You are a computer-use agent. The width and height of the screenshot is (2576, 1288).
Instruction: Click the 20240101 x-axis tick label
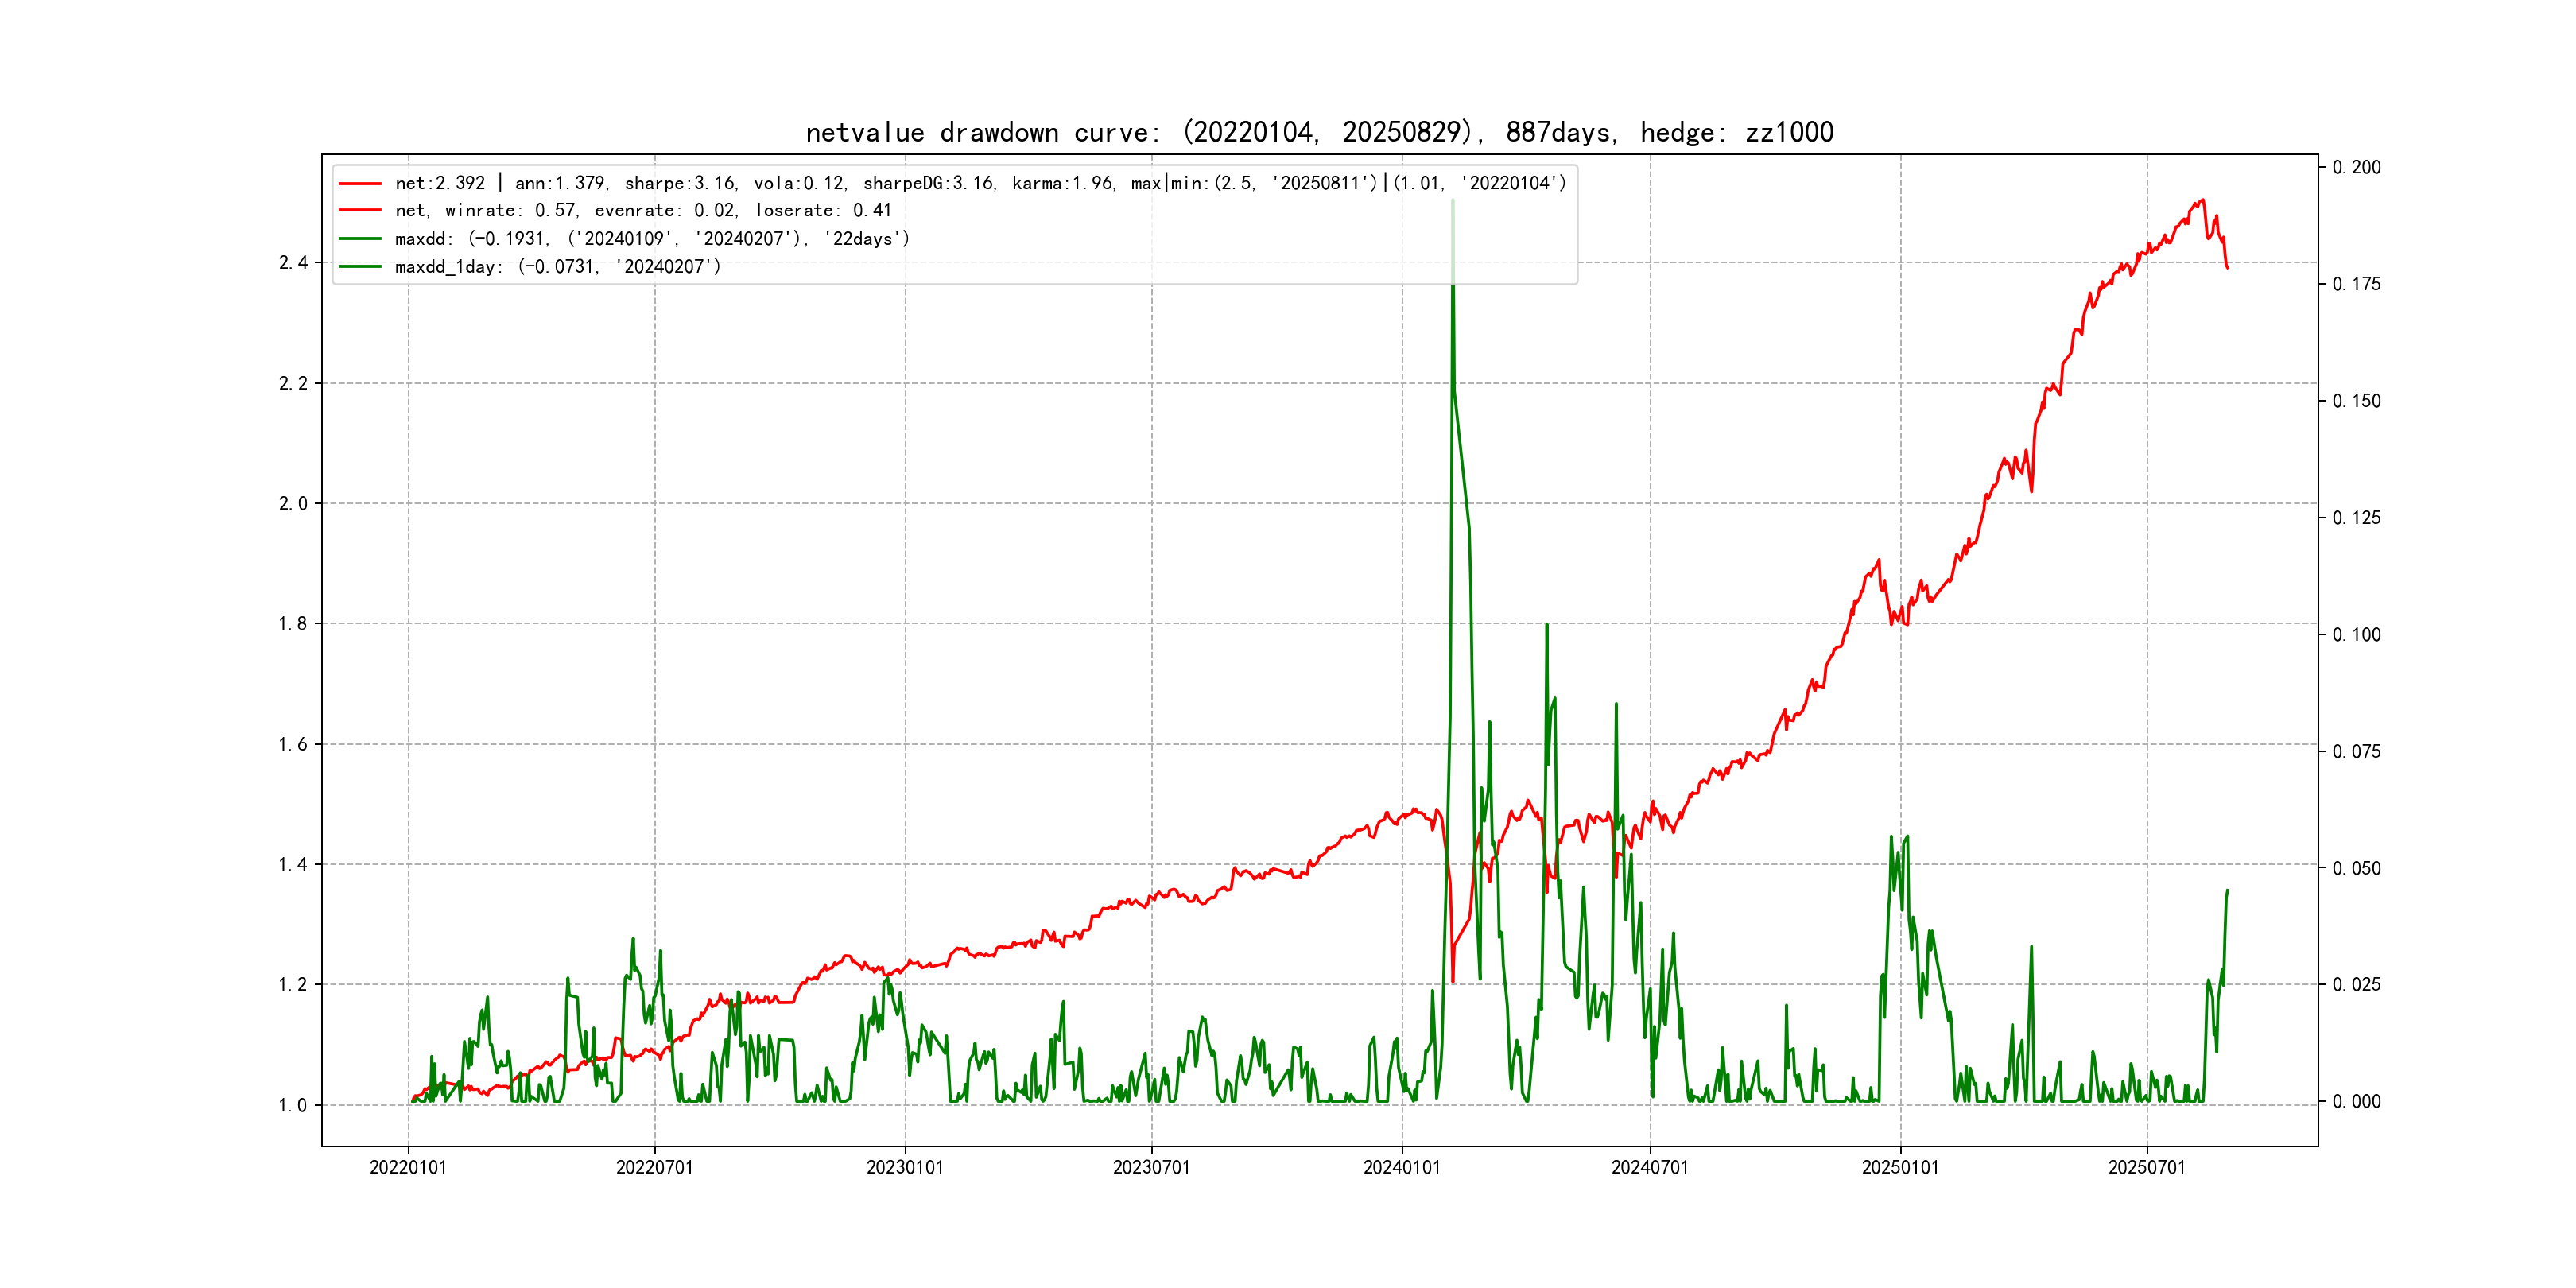pyautogui.click(x=1402, y=1167)
